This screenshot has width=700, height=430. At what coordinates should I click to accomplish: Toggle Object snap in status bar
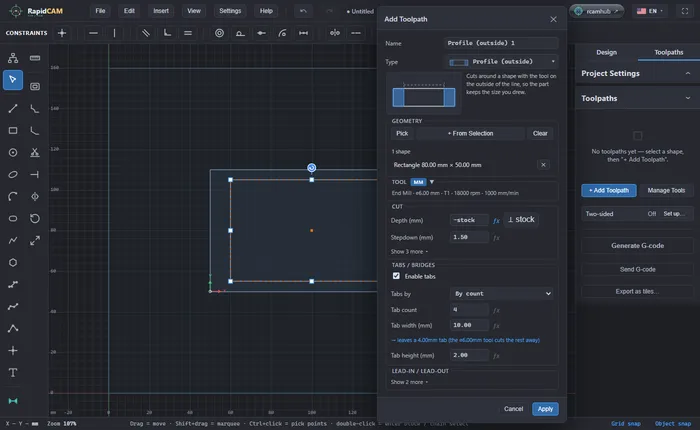tap(673, 424)
